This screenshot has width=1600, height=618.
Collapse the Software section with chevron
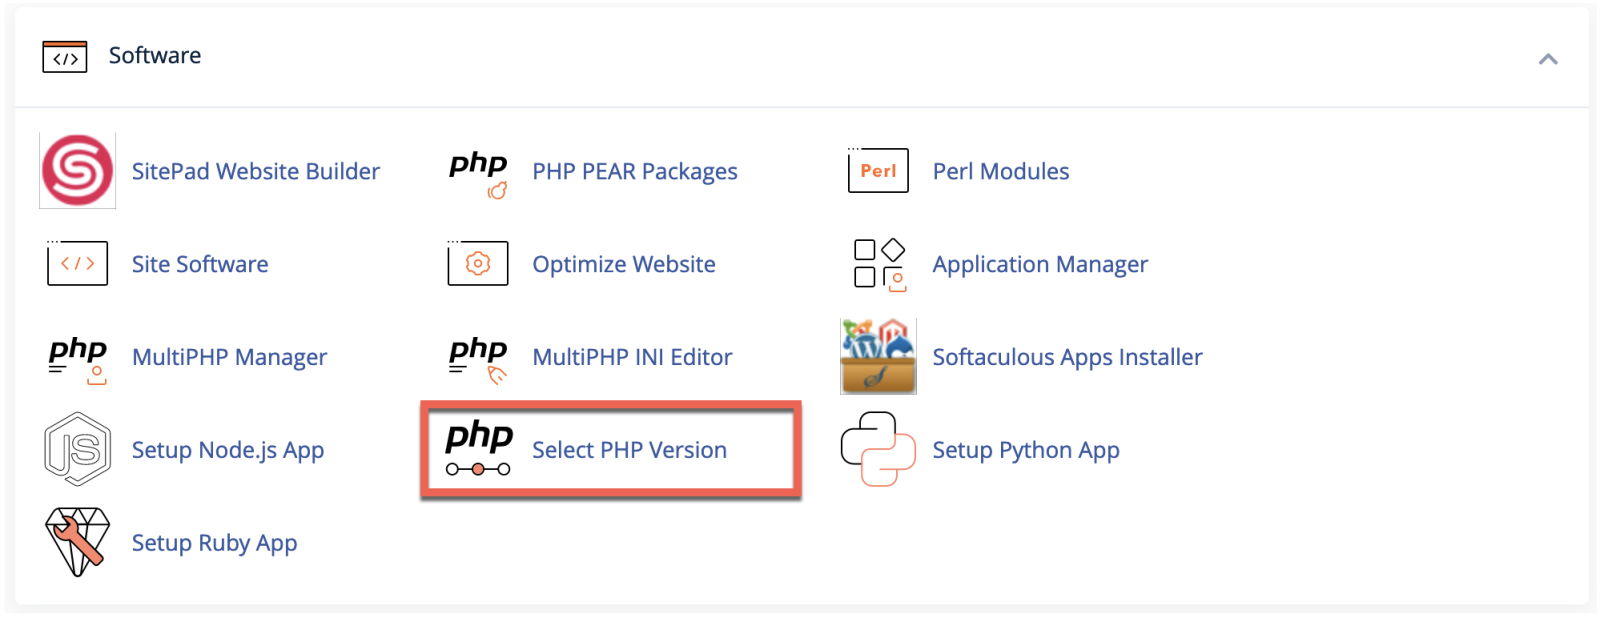click(1548, 59)
